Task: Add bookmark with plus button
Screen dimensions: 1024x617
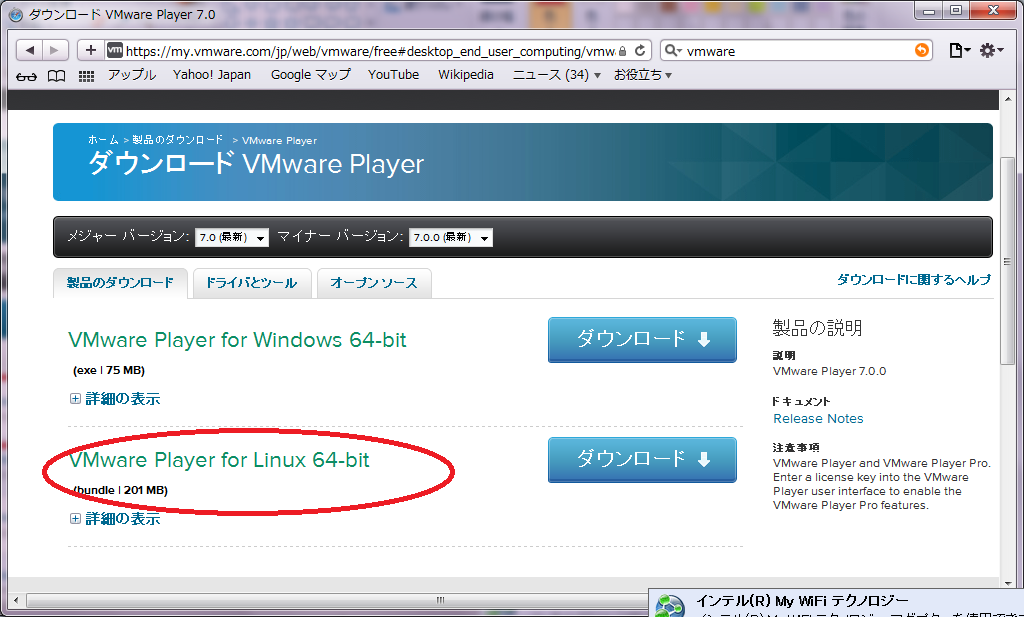Action: [91, 50]
